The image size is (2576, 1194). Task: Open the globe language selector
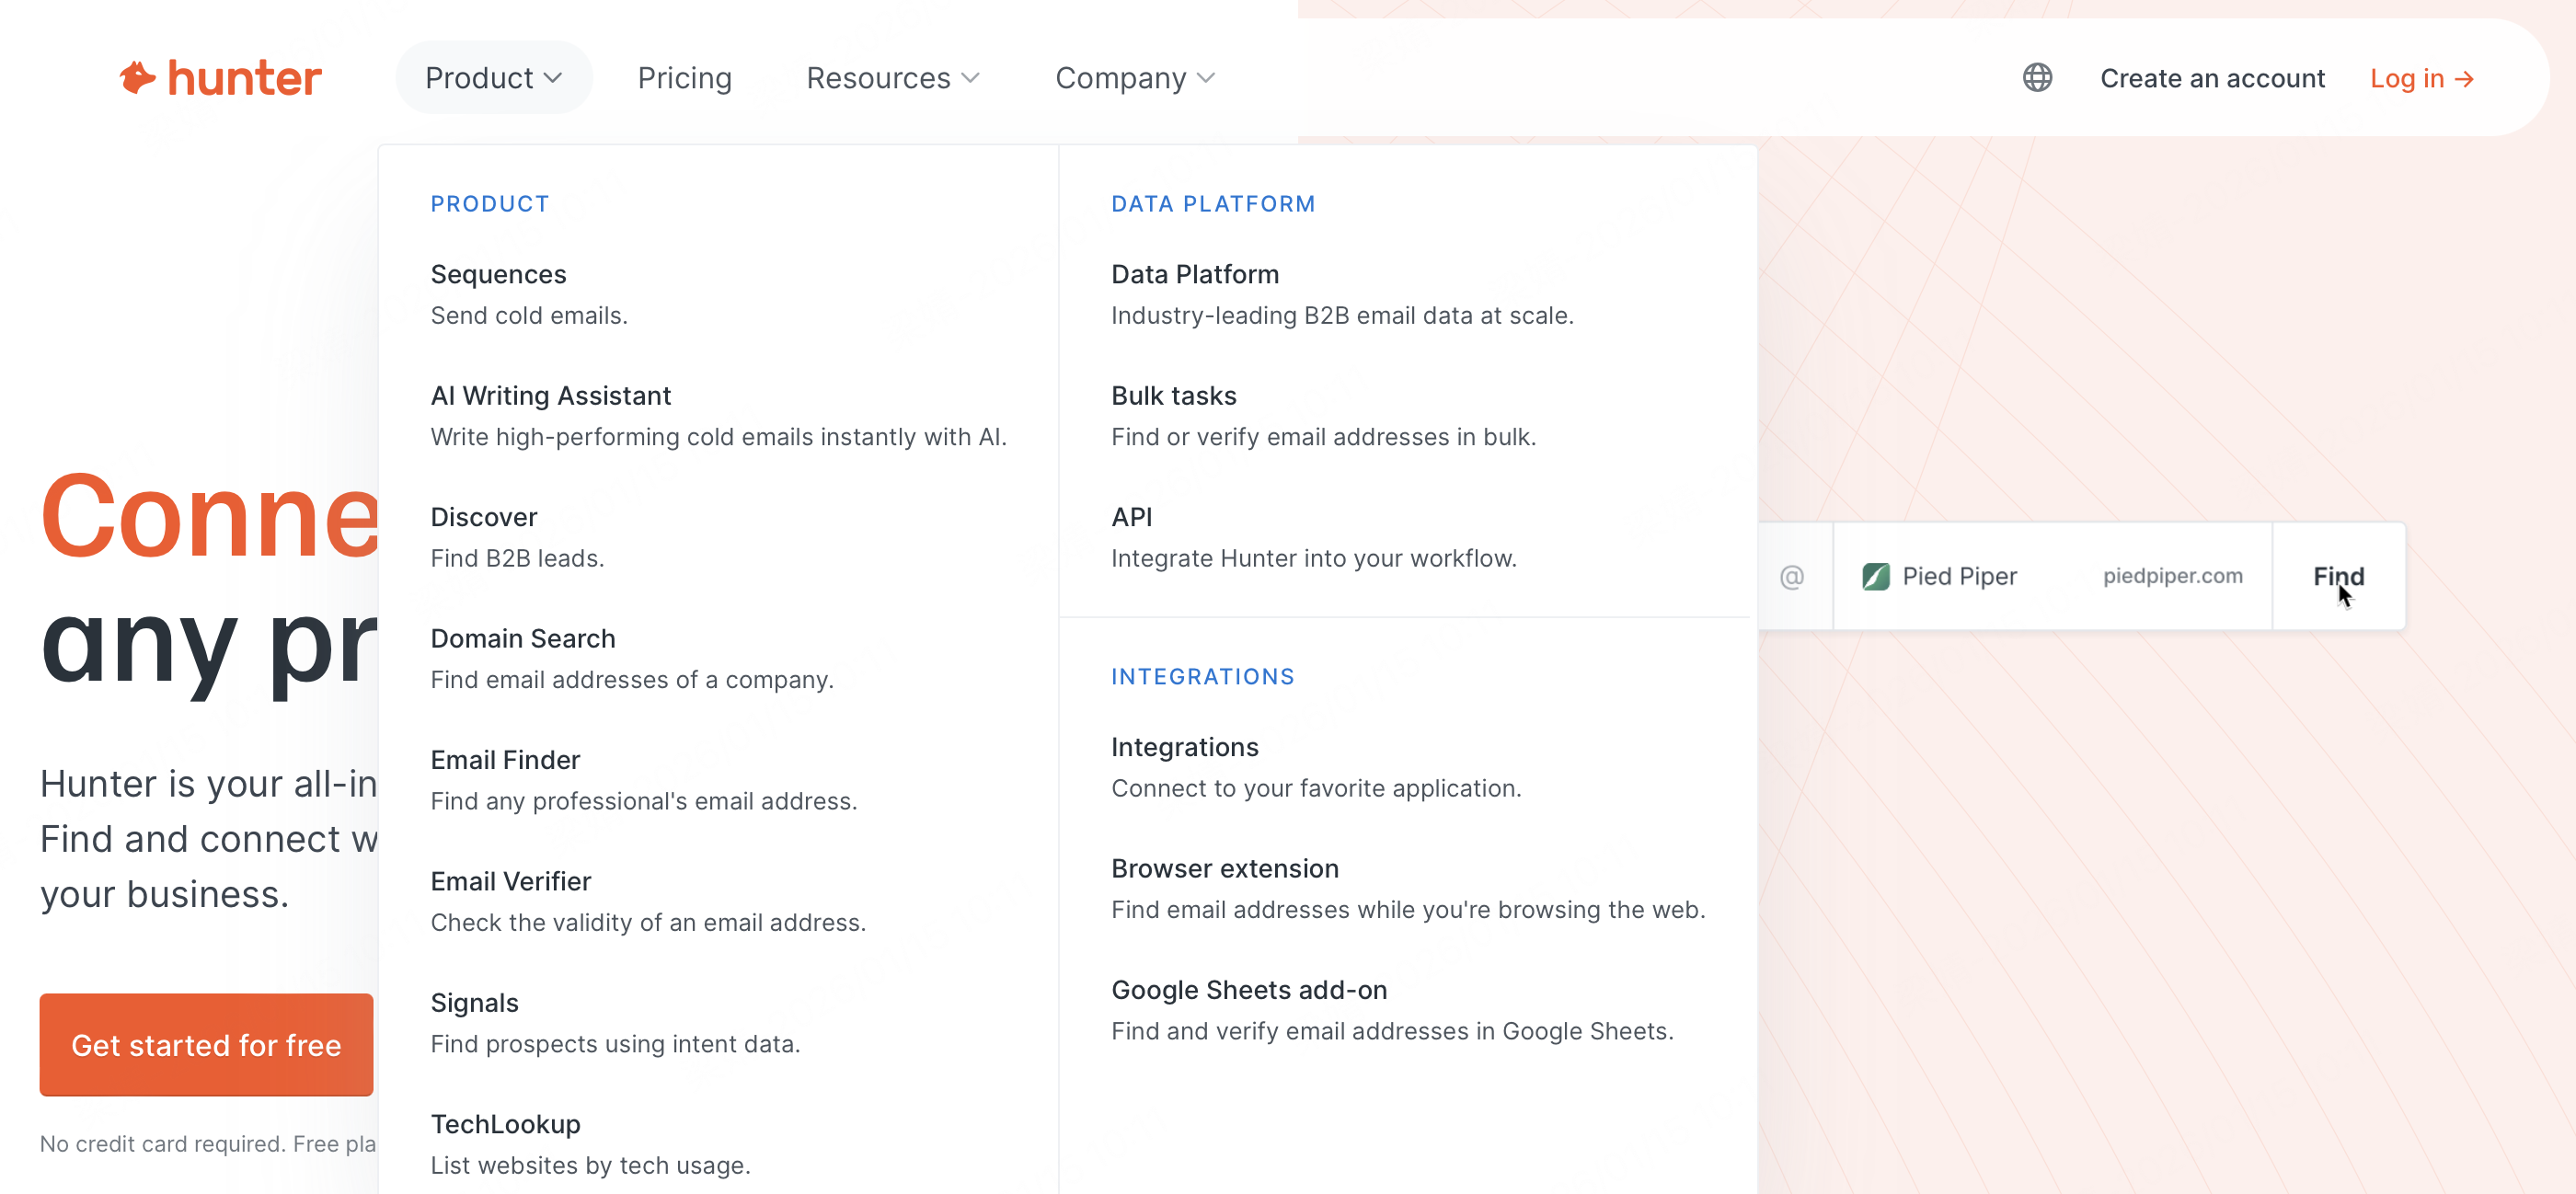point(2037,78)
